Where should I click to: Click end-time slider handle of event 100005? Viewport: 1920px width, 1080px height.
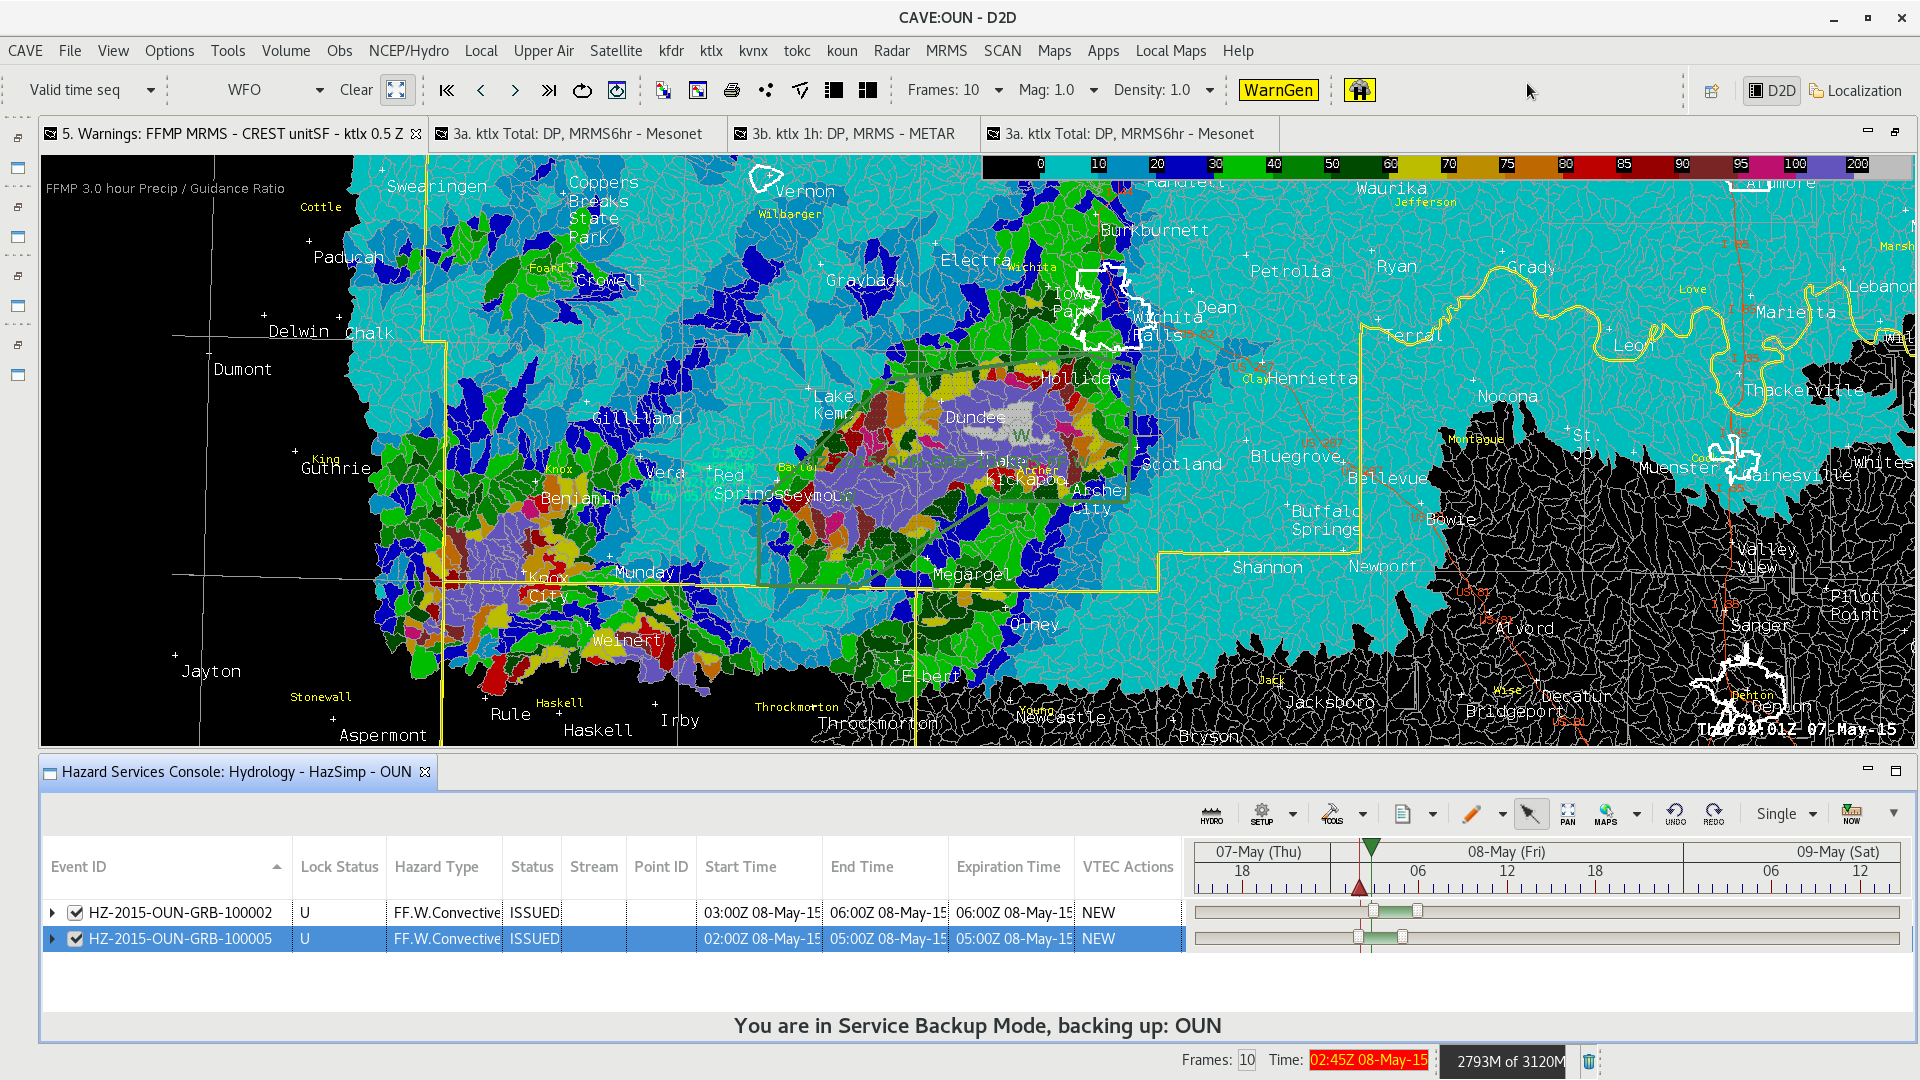coord(1402,937)
